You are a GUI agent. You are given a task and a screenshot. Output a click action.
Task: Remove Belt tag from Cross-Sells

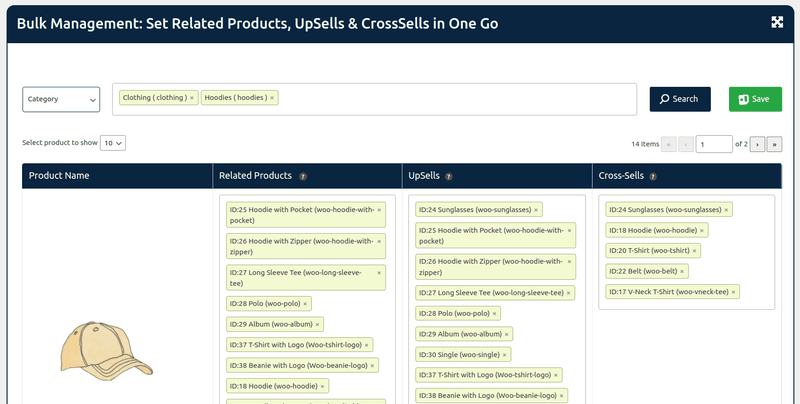tap(683, 271)
